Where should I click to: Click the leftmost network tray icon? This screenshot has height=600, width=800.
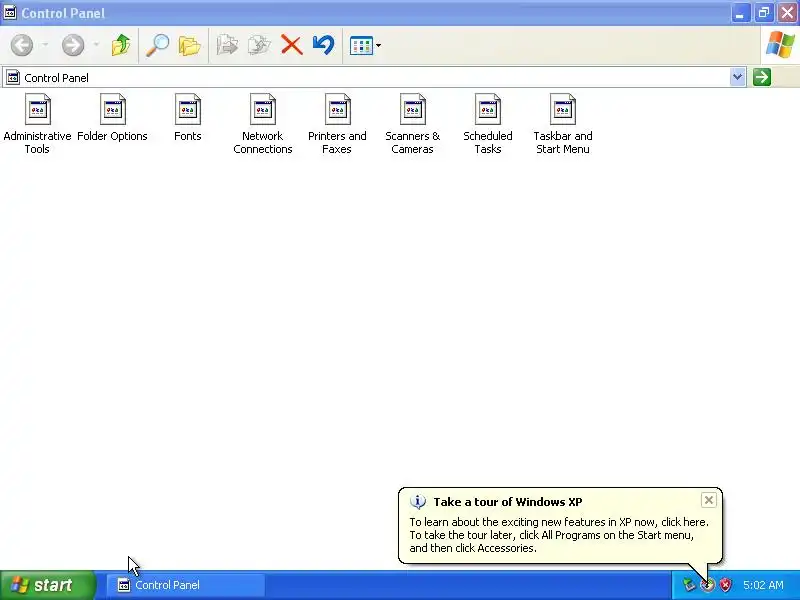point(689,585)
